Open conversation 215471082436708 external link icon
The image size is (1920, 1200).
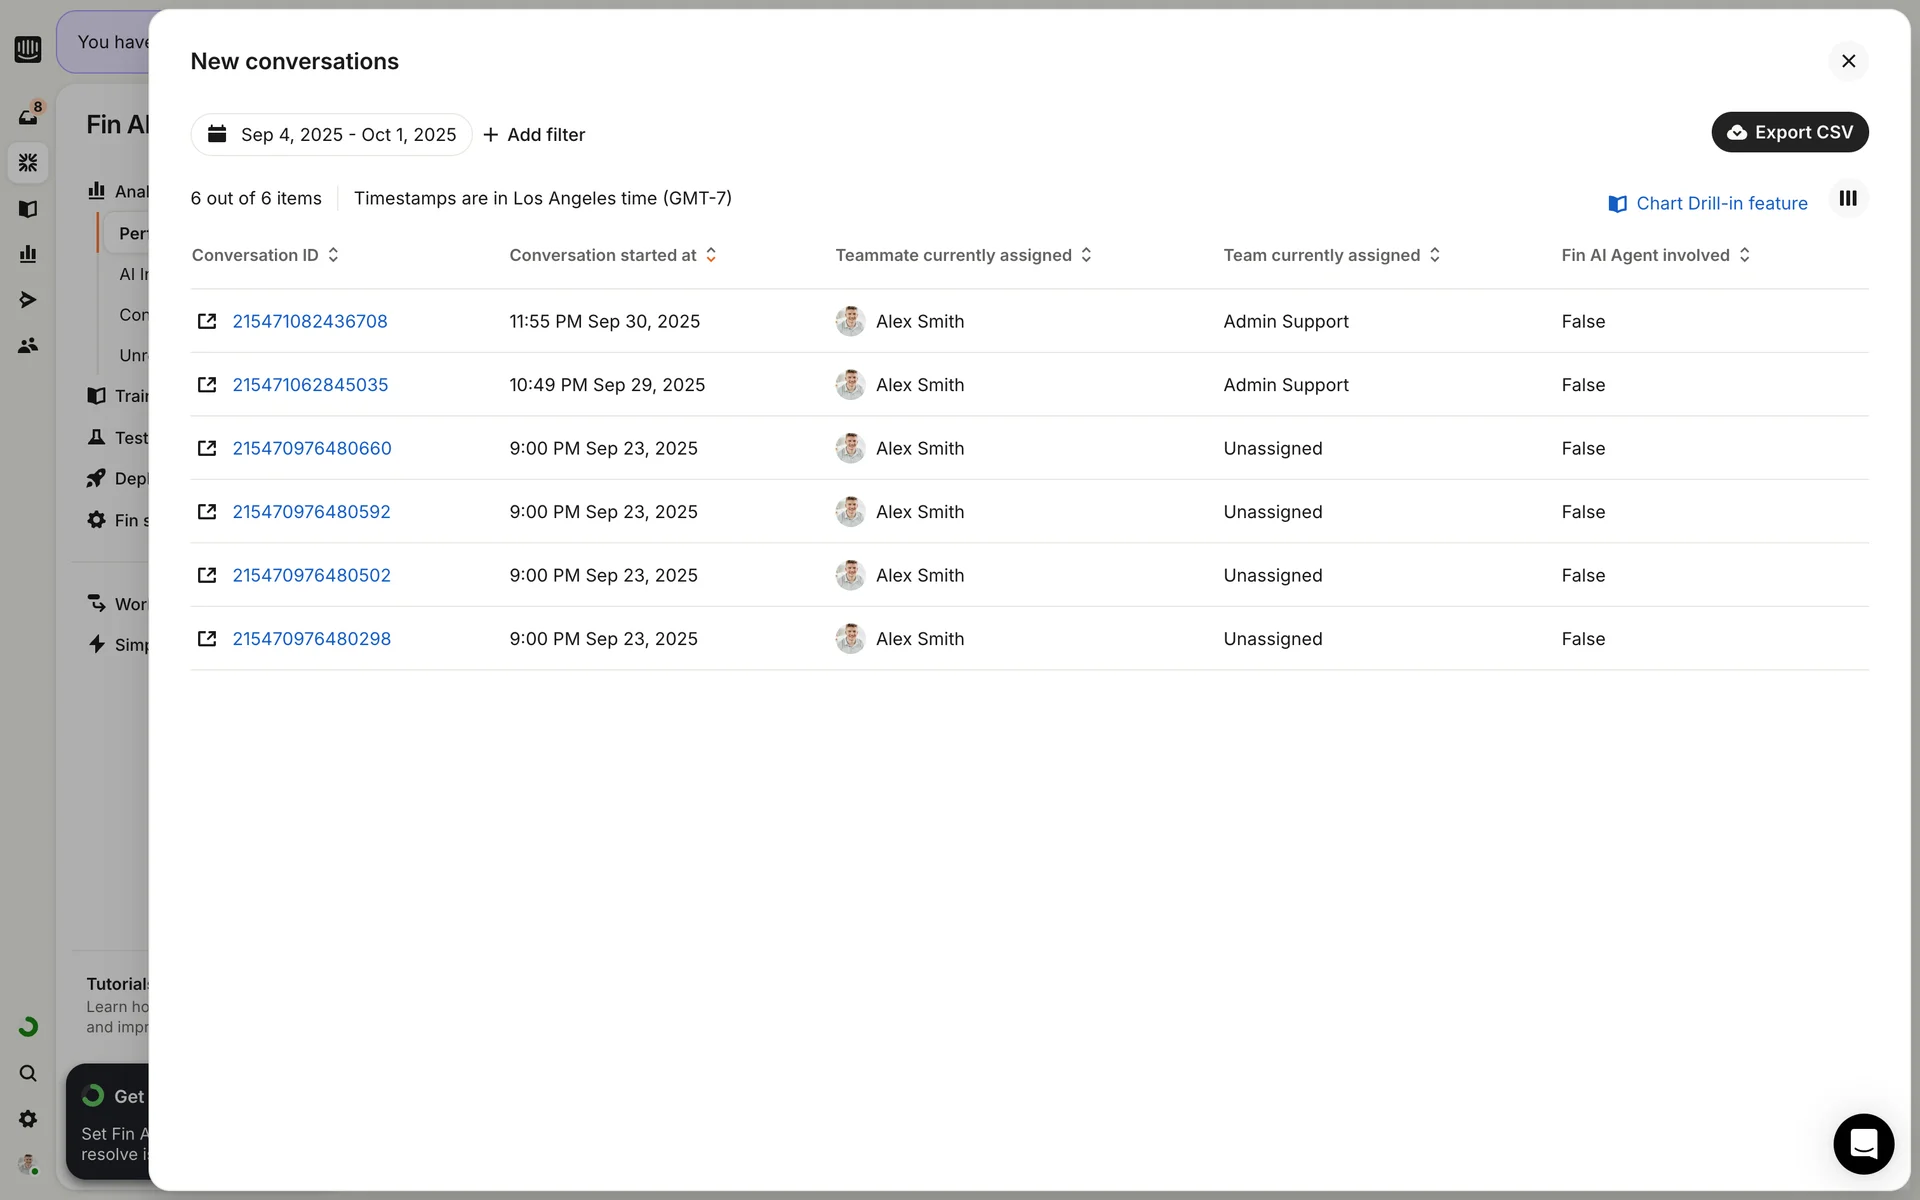[207, 321]
